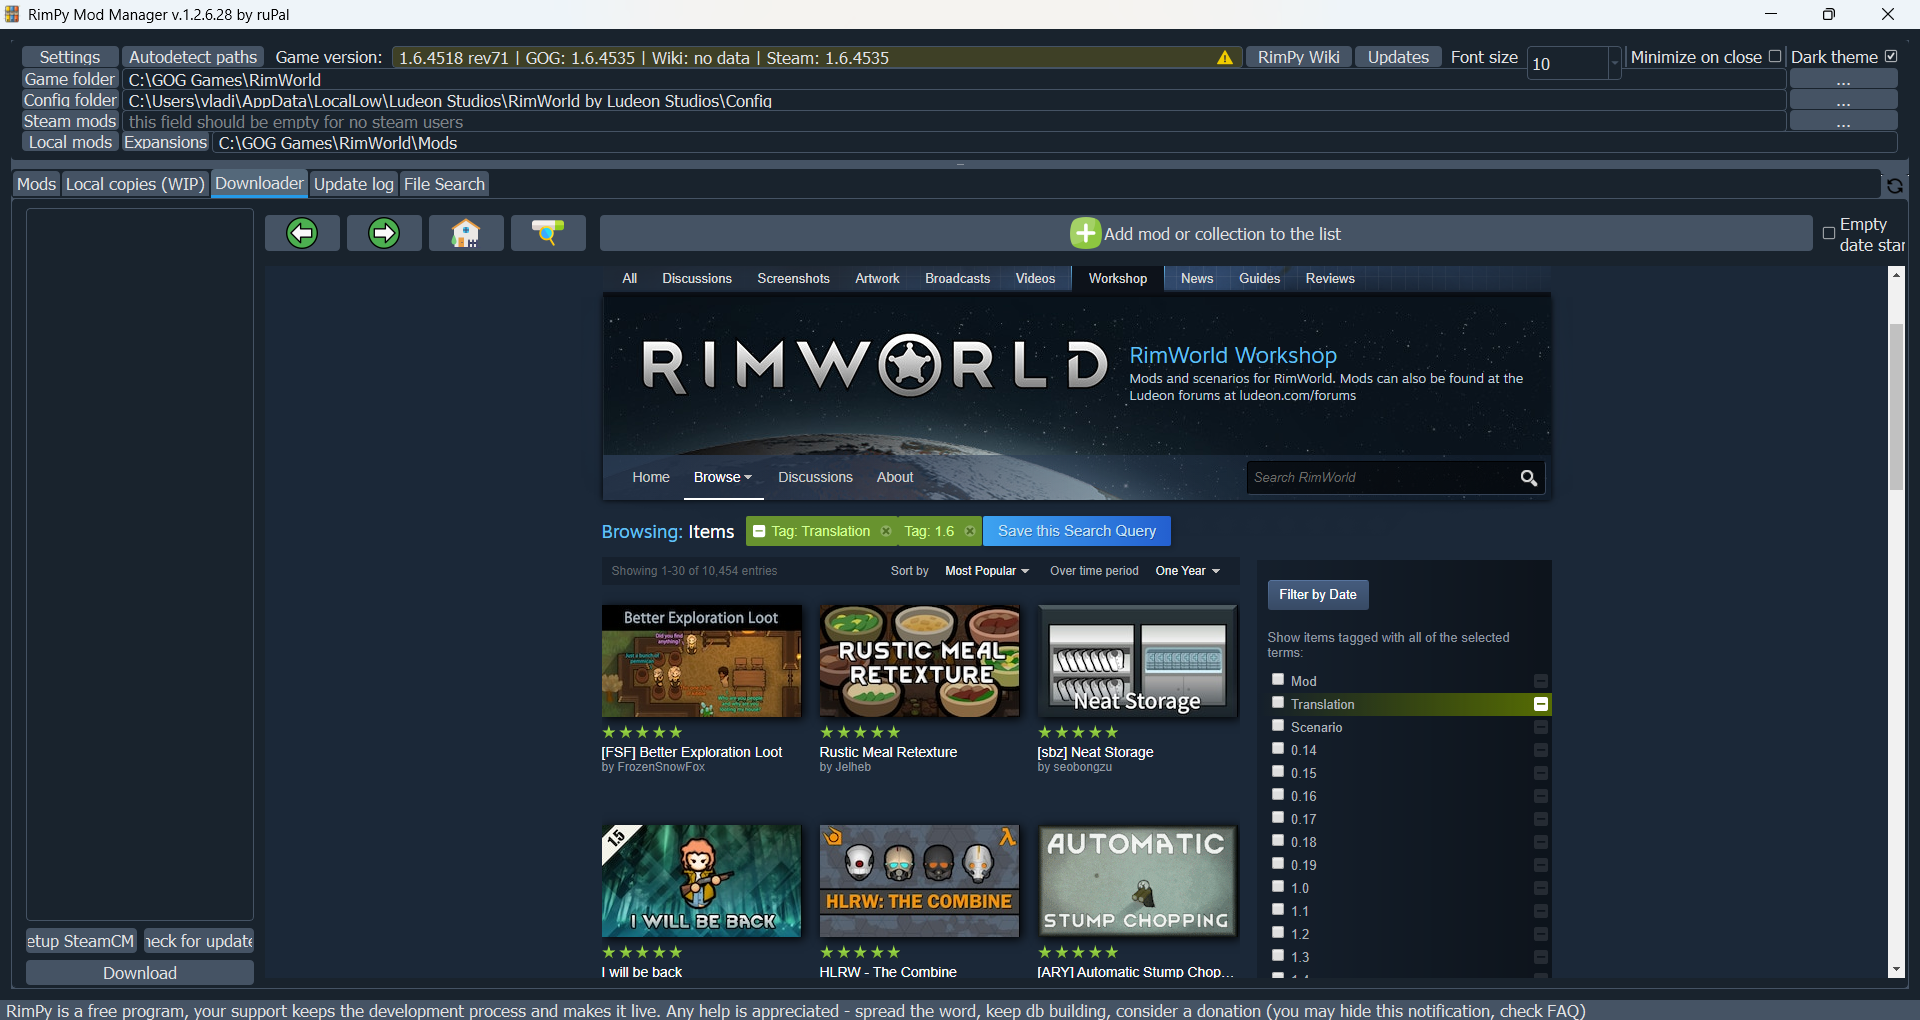Open the Update log tab
Viewport: 1920px width, 1020px height.
point(354,184)
